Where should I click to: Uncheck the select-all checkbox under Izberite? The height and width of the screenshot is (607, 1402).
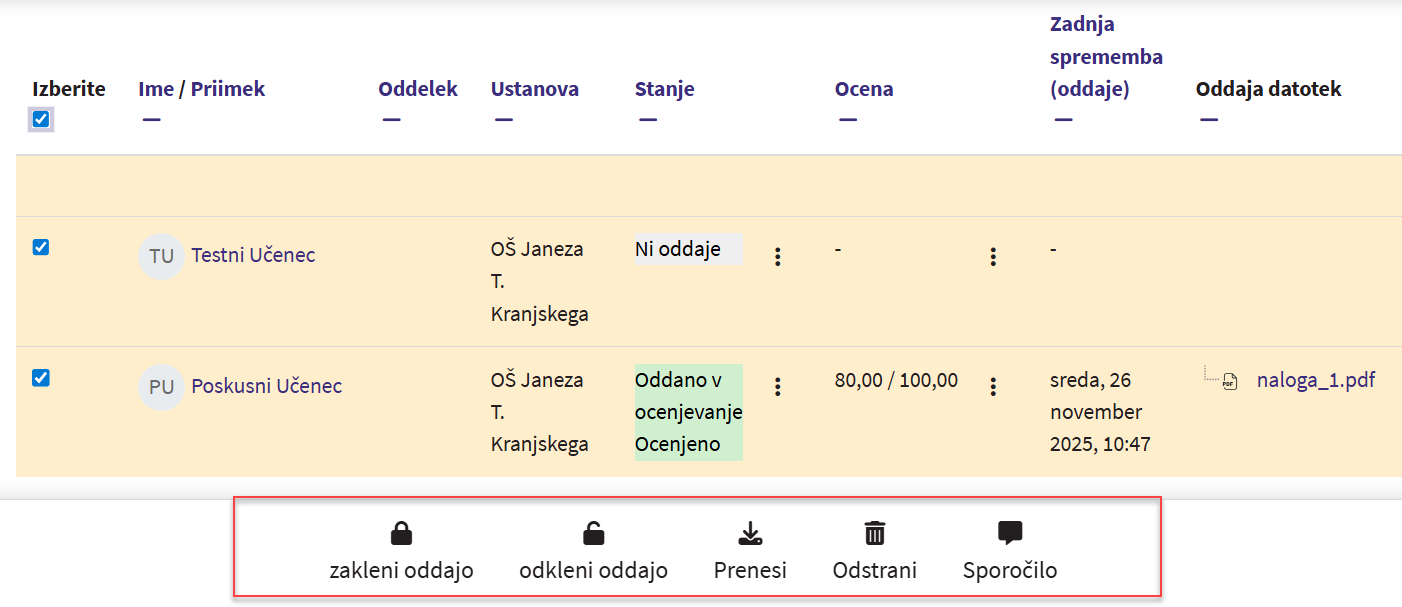41,119
